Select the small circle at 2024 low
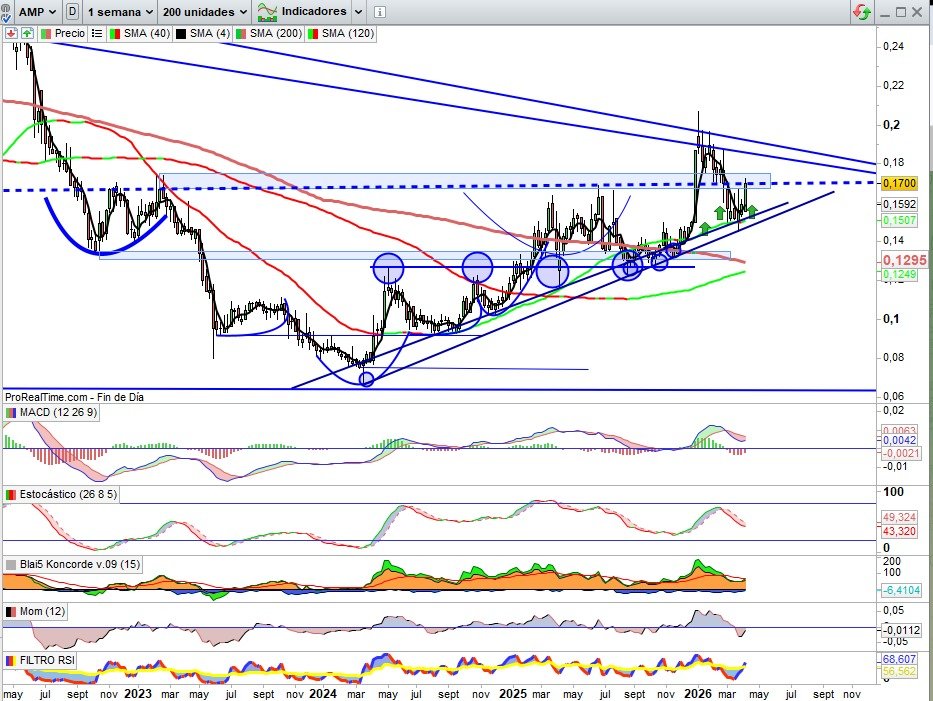 (367, 379)
